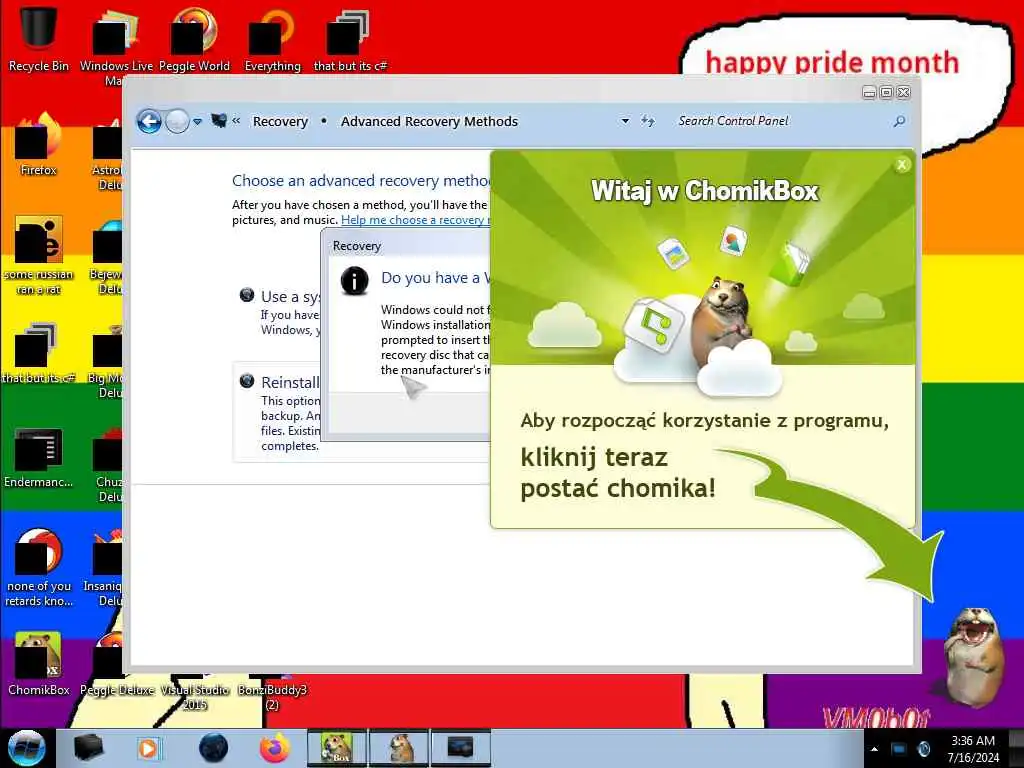Launch Firefox from the desktop icon
This screenshot has height=768, width=1024.
pos(38,145)
